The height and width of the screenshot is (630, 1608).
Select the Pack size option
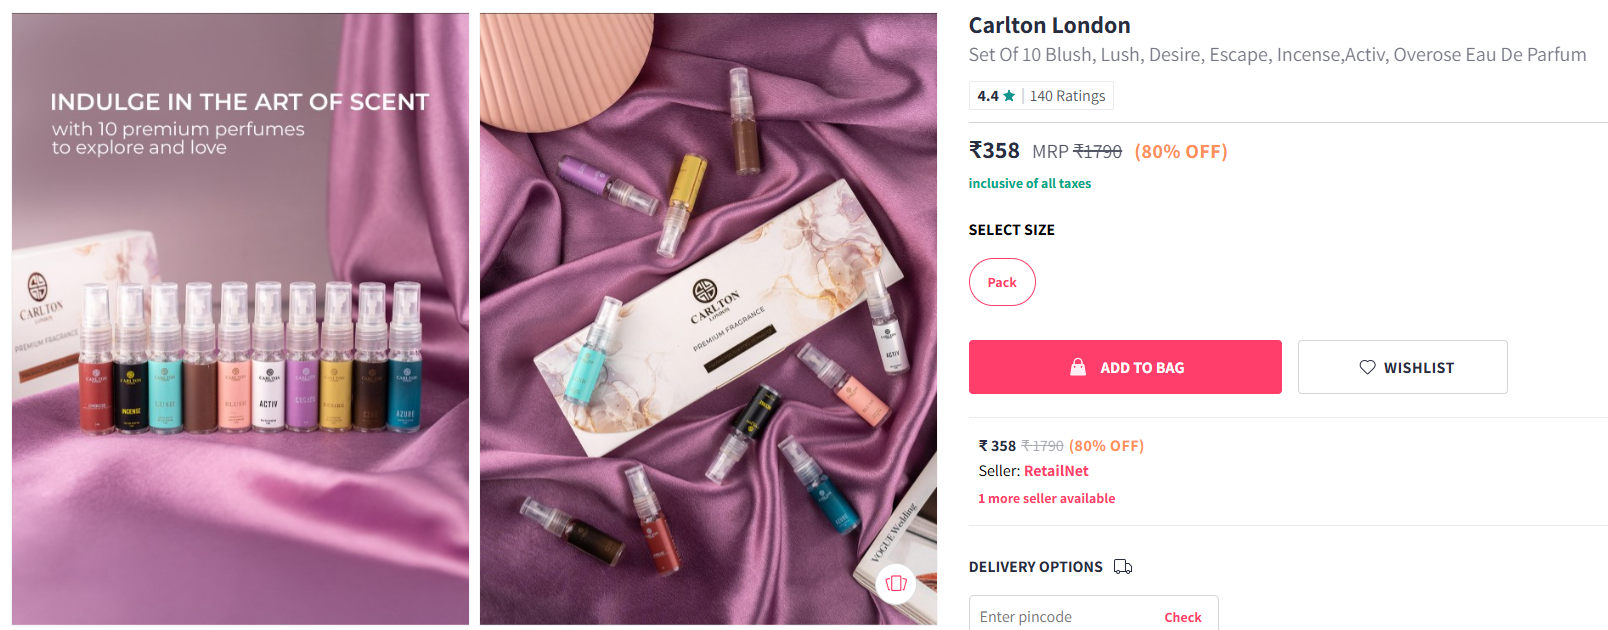click(1002, 282)
